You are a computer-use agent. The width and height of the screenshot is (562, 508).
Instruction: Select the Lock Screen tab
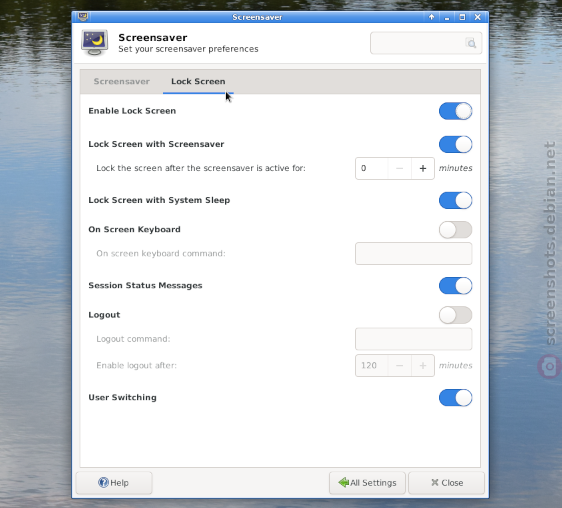(198, 81)
